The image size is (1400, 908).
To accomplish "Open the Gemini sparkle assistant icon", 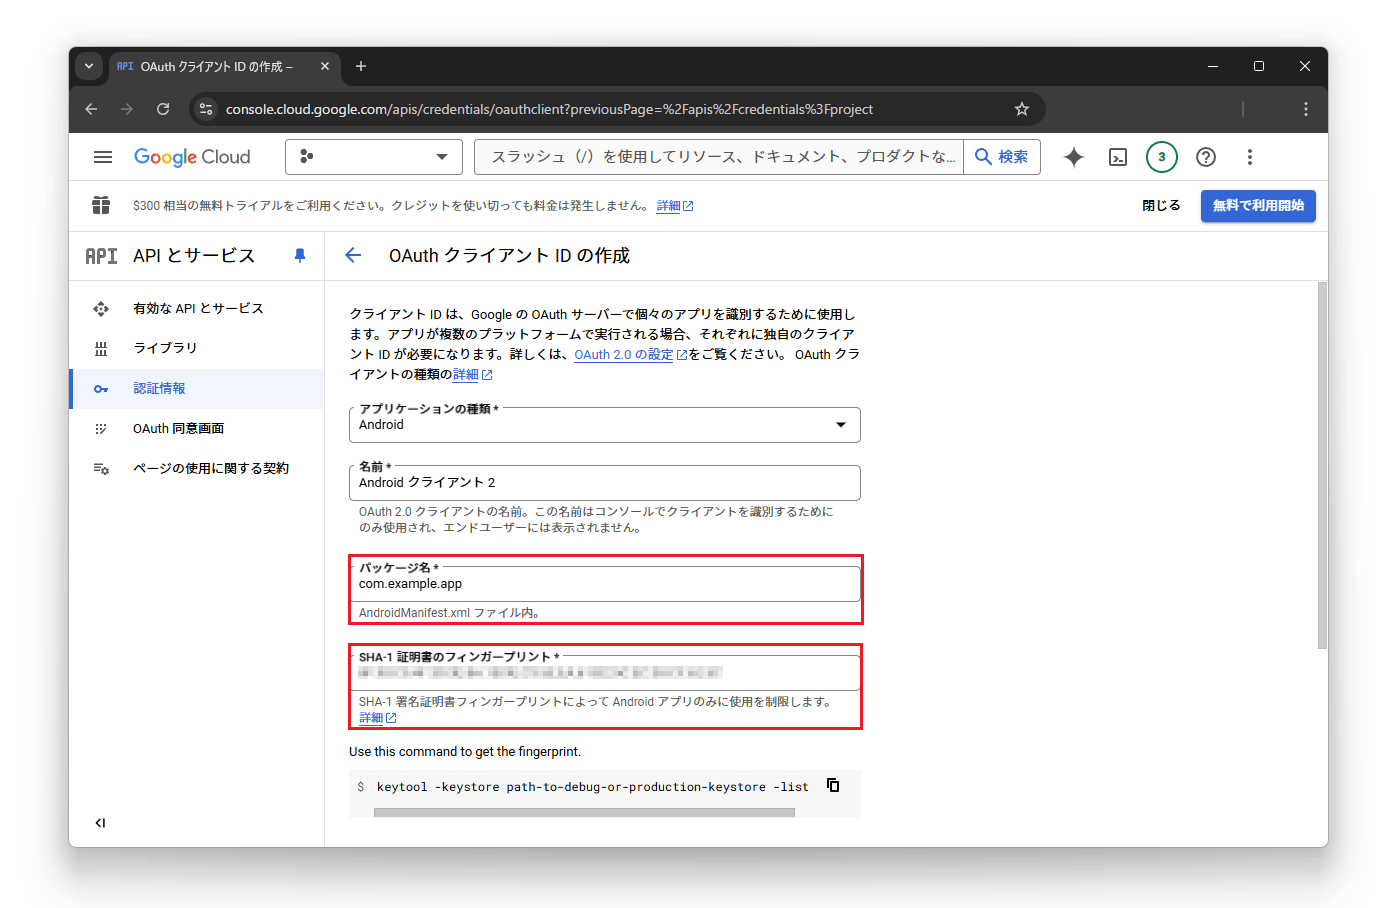I will (1074, 157).
